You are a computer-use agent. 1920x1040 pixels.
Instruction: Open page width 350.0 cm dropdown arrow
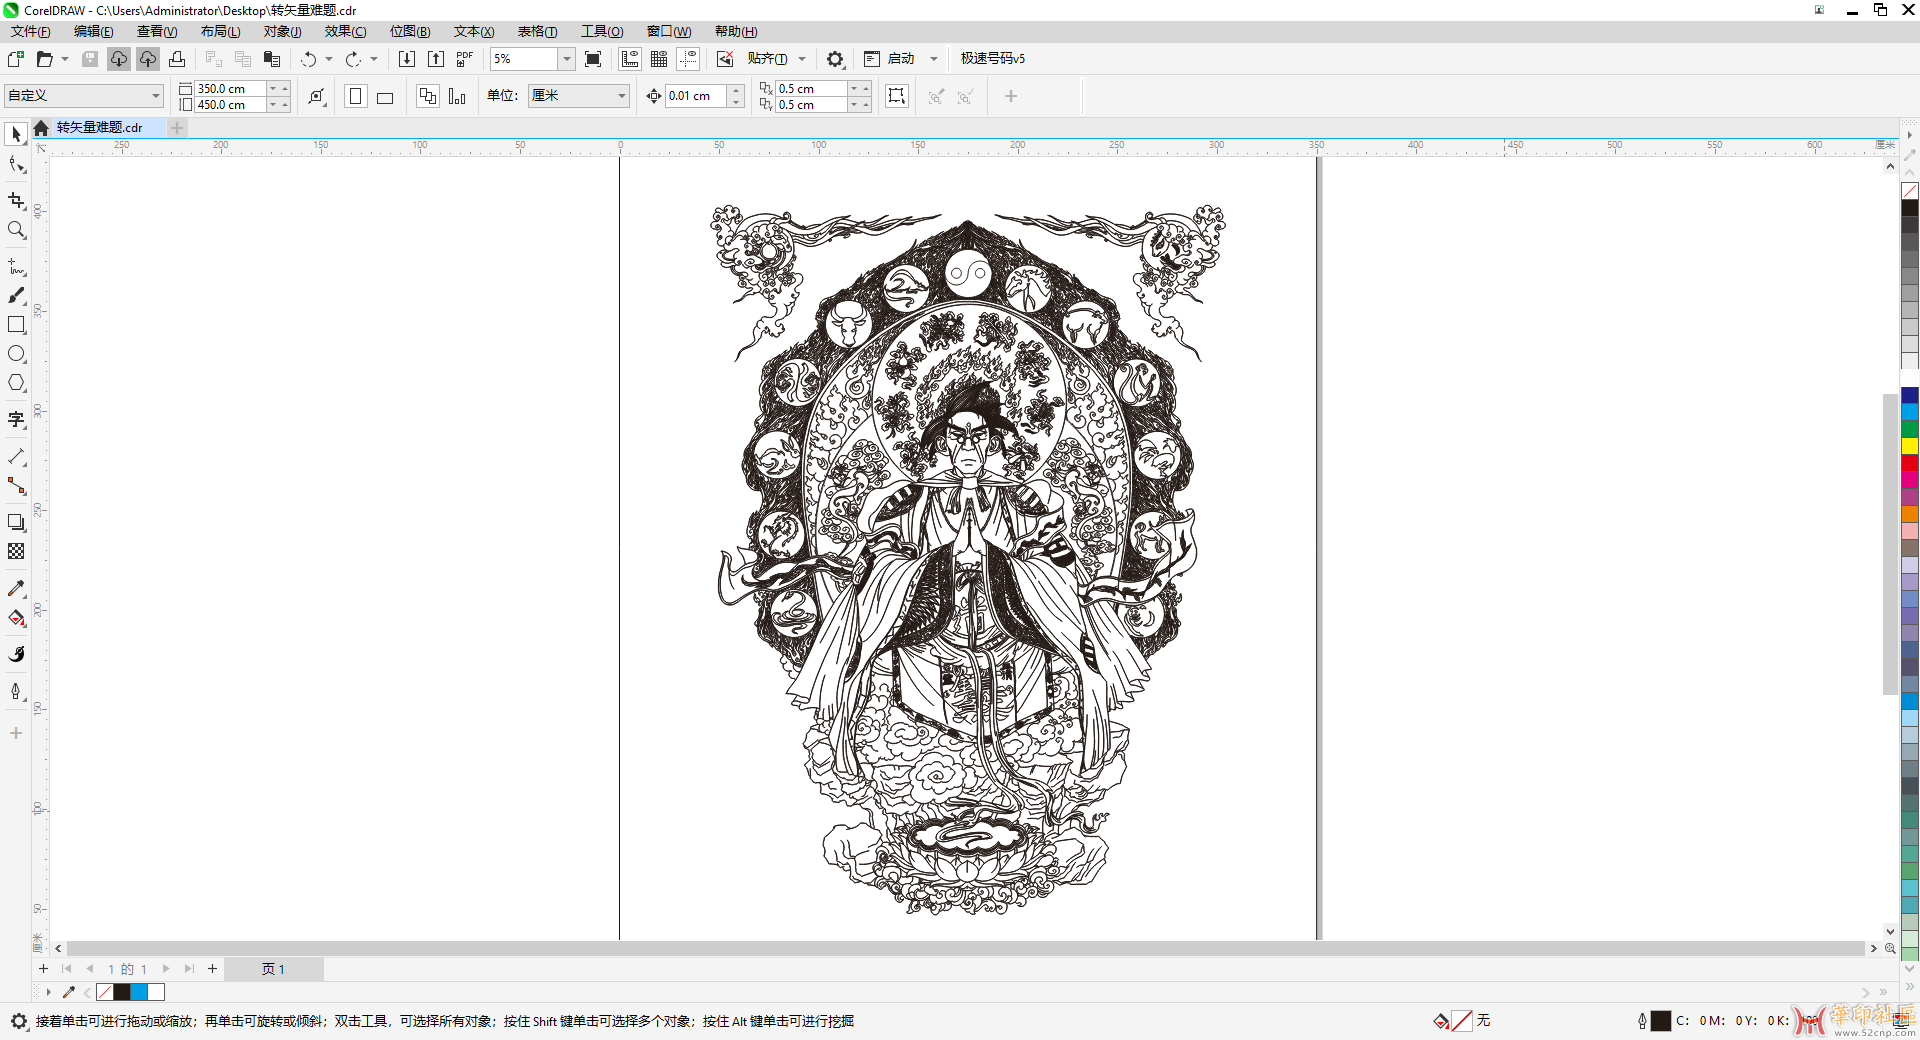pos(272,88)
